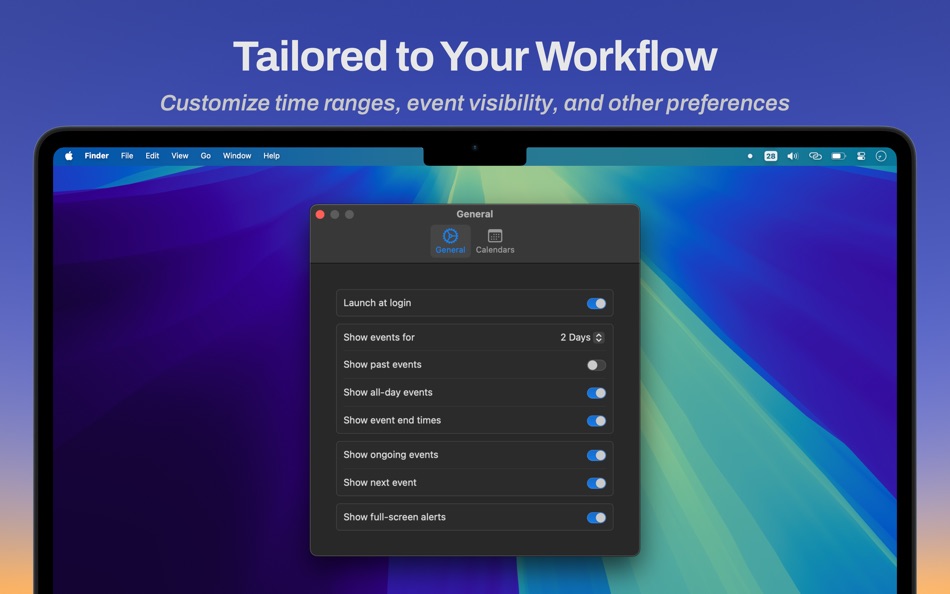Click the circular icon at far right of menu bar
Image resolution: width=950 pixels, height=594 pixels.
click(x=882, y=156)
